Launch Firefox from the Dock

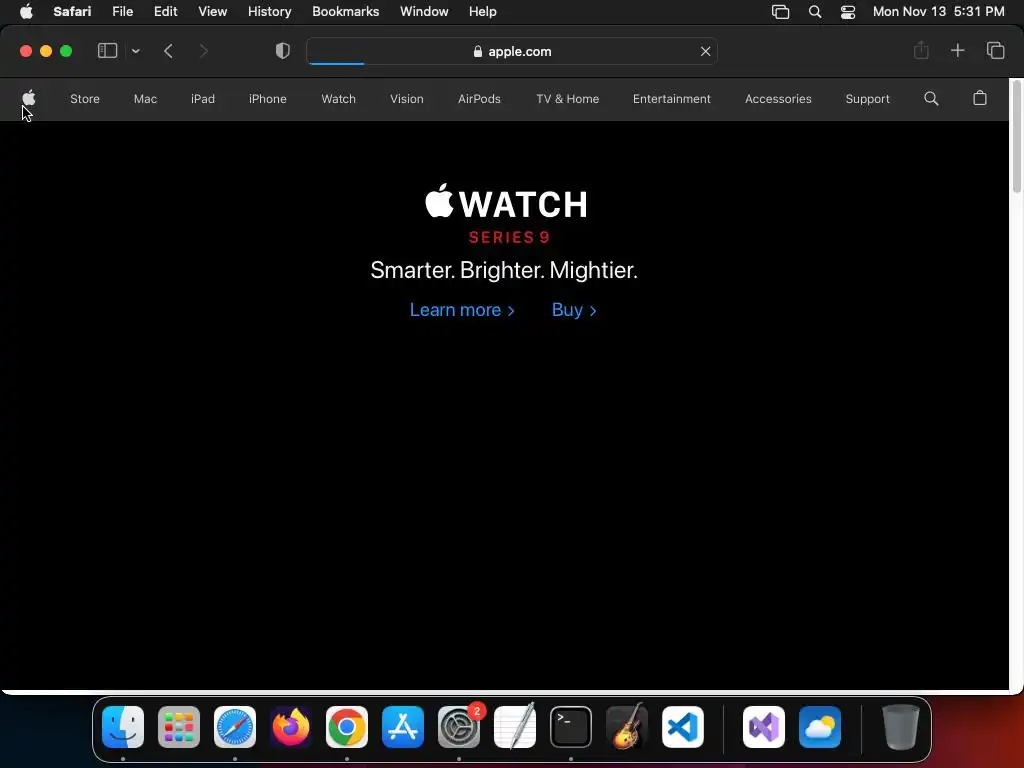point(291,727)
